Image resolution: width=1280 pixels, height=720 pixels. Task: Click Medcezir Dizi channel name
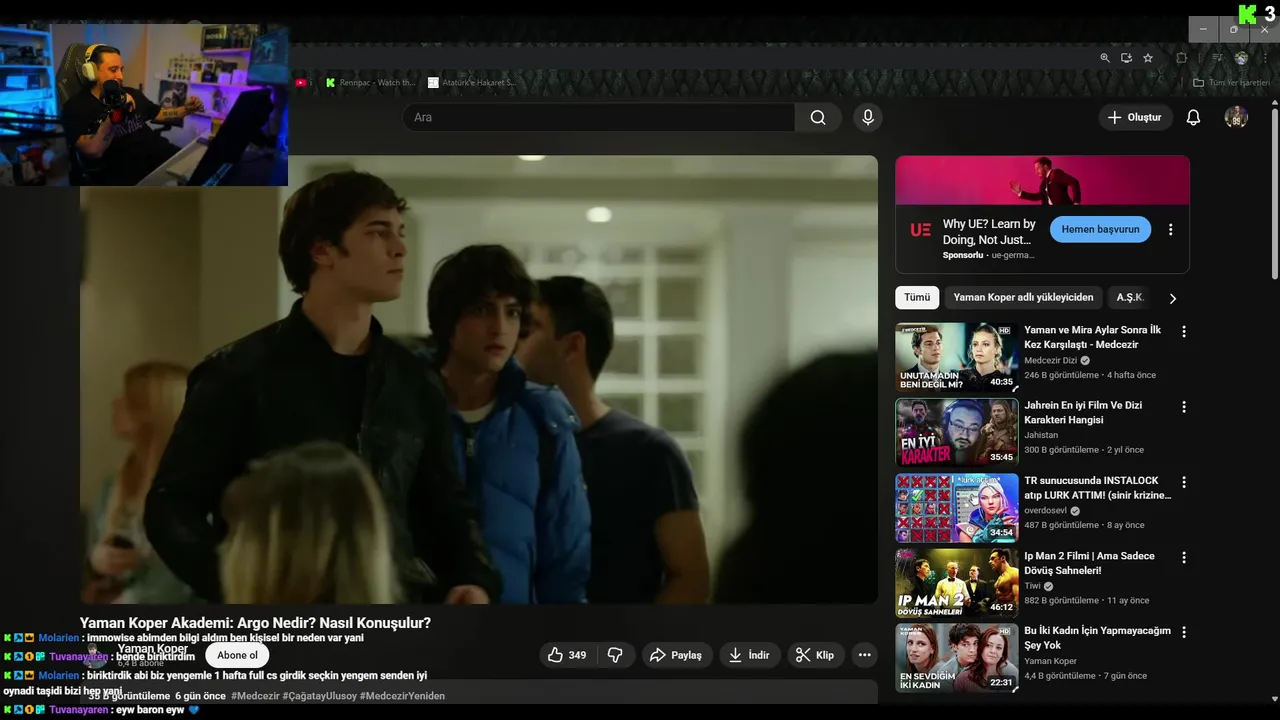(x=1050, y=360)
